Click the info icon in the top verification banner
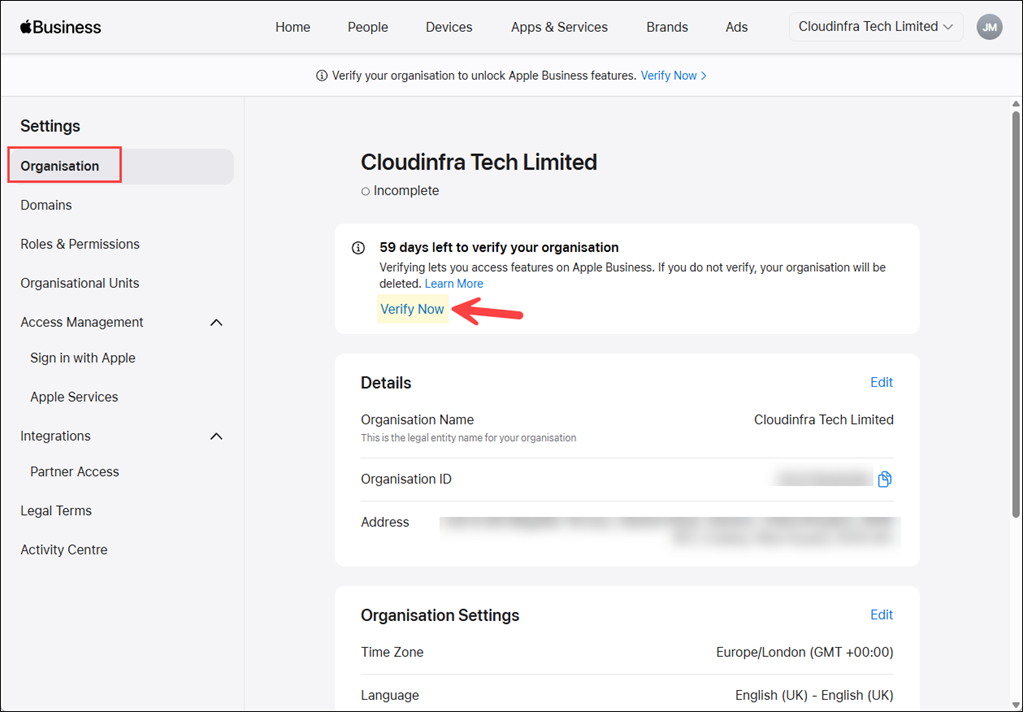This screenshot has height=712, width=1024. click(x=321, y=76)
